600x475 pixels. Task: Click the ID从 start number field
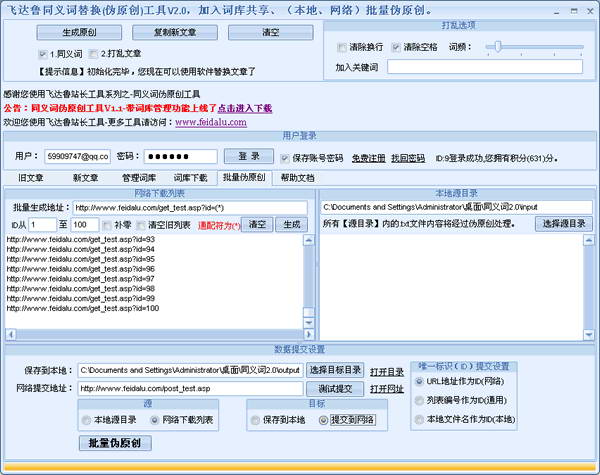pos(42,225)
